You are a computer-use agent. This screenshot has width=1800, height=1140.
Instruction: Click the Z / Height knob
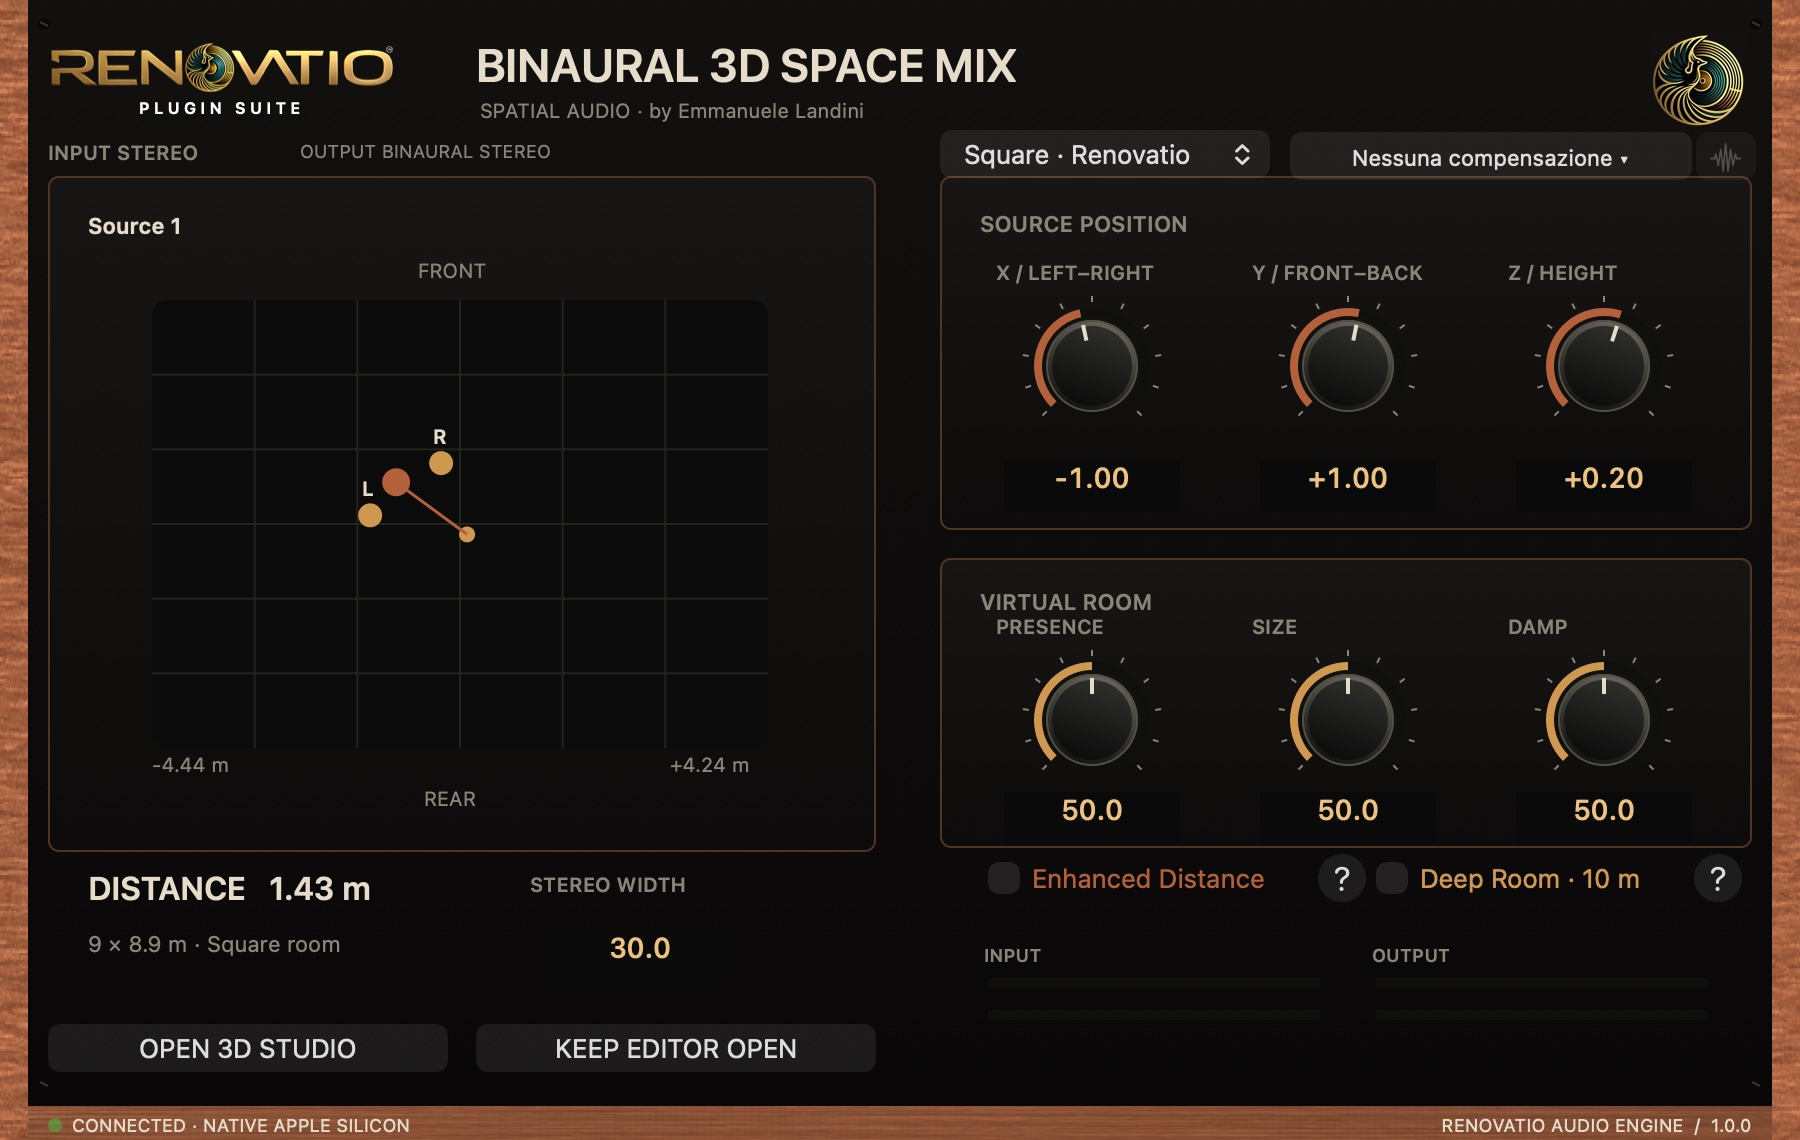[1603, 364]
